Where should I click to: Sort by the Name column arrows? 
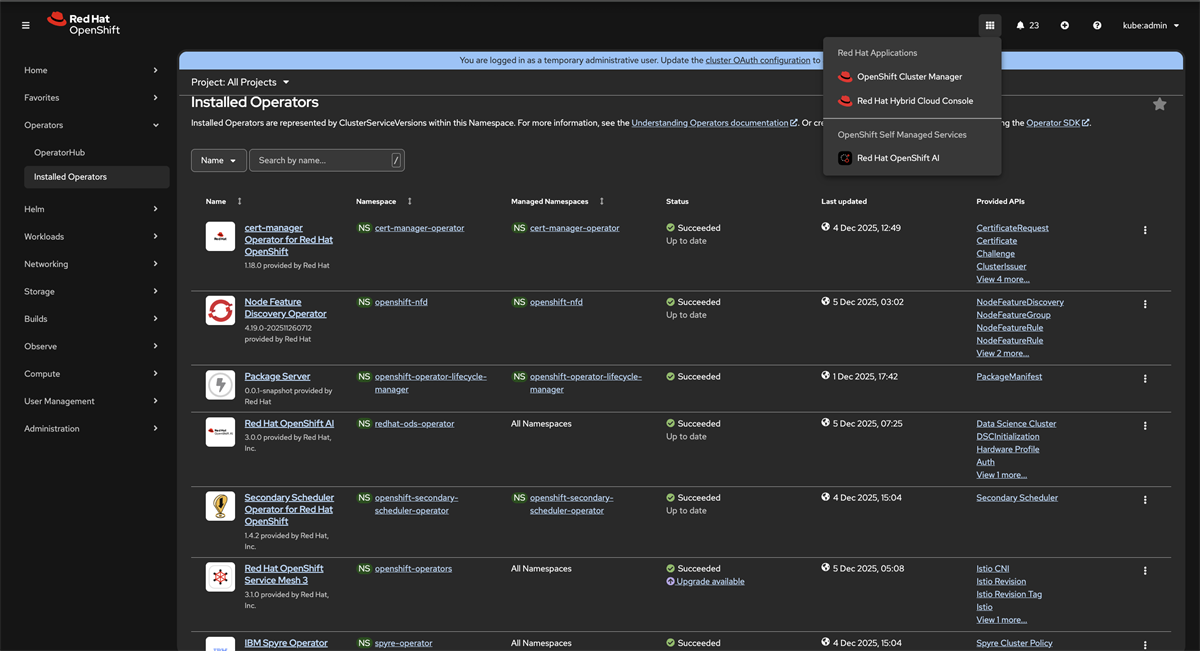click(x=239, y=202)
